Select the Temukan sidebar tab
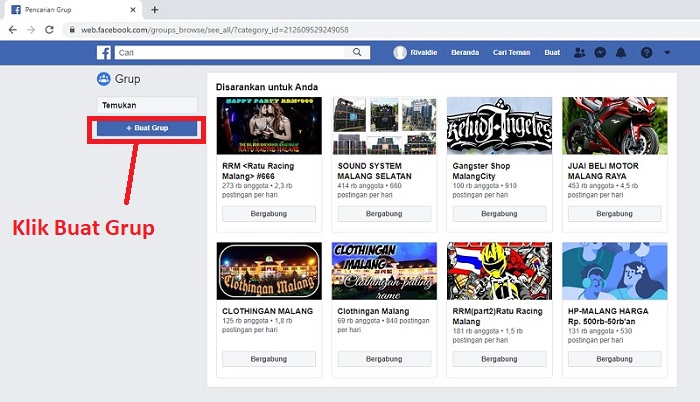 point(147,105)
